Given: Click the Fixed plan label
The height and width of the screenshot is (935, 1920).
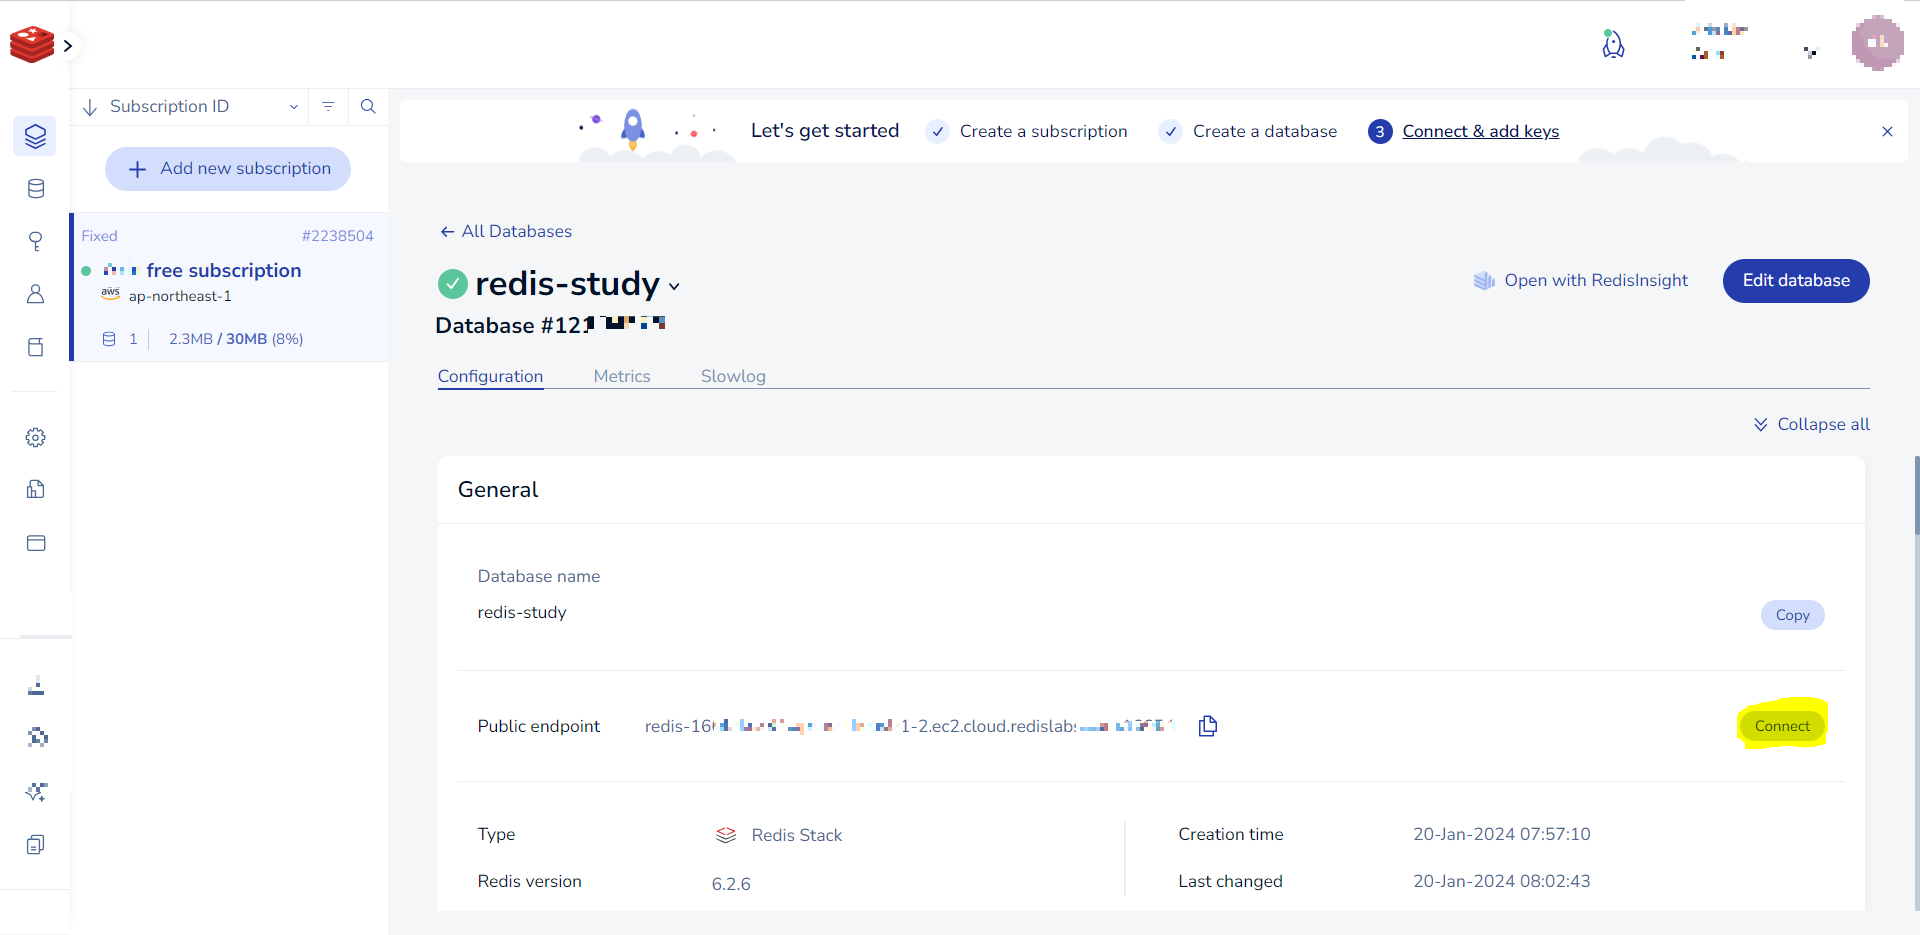Looking at the screenshot, I should [x=99, y=236].
